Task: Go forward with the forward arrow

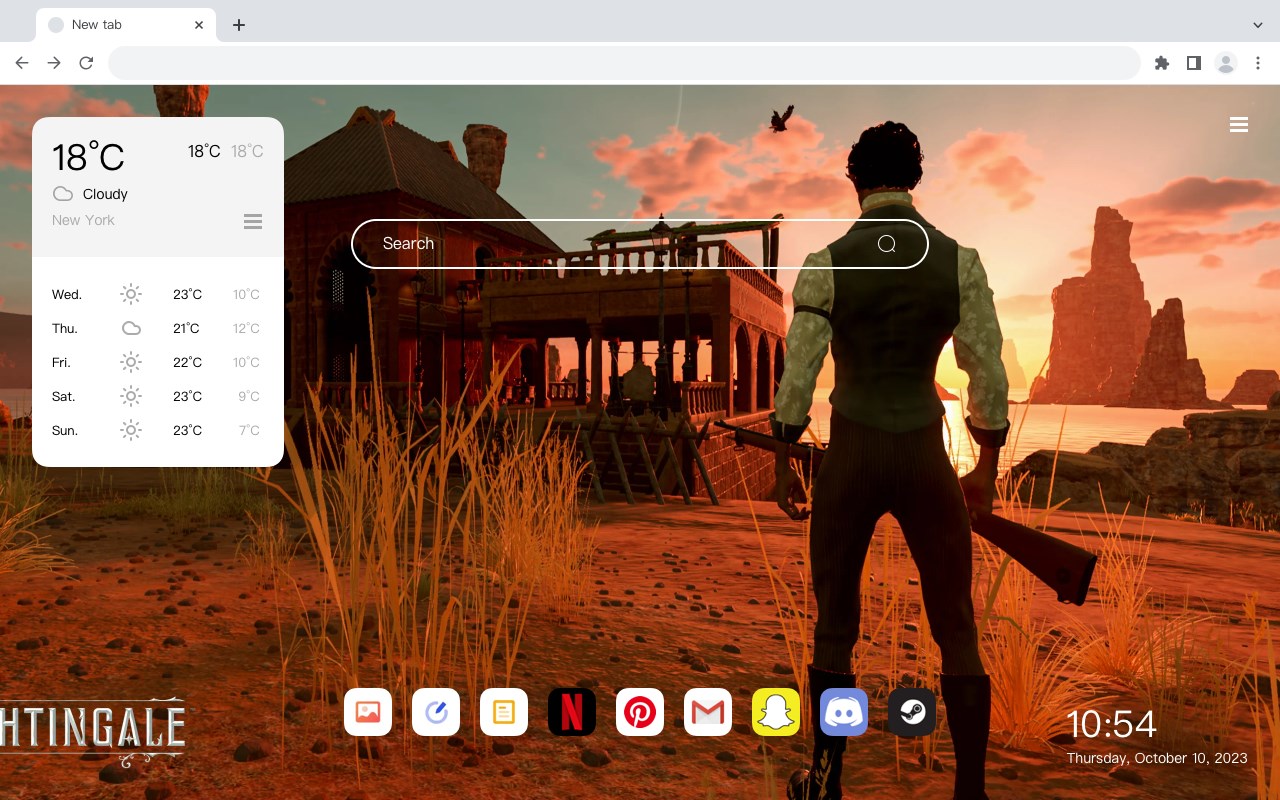Action: (54, 63)
